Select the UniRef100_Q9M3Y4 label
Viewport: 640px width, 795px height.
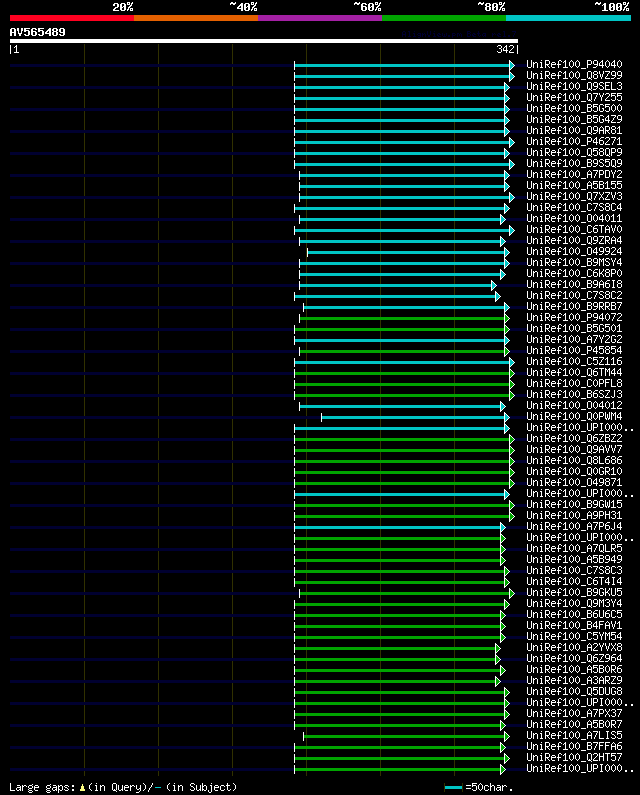pos(574,603)
